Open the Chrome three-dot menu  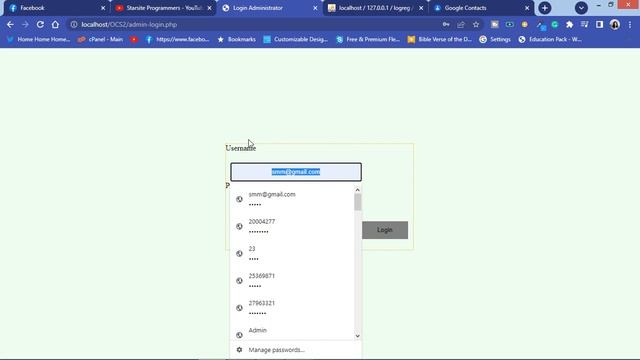pos(630,24)
